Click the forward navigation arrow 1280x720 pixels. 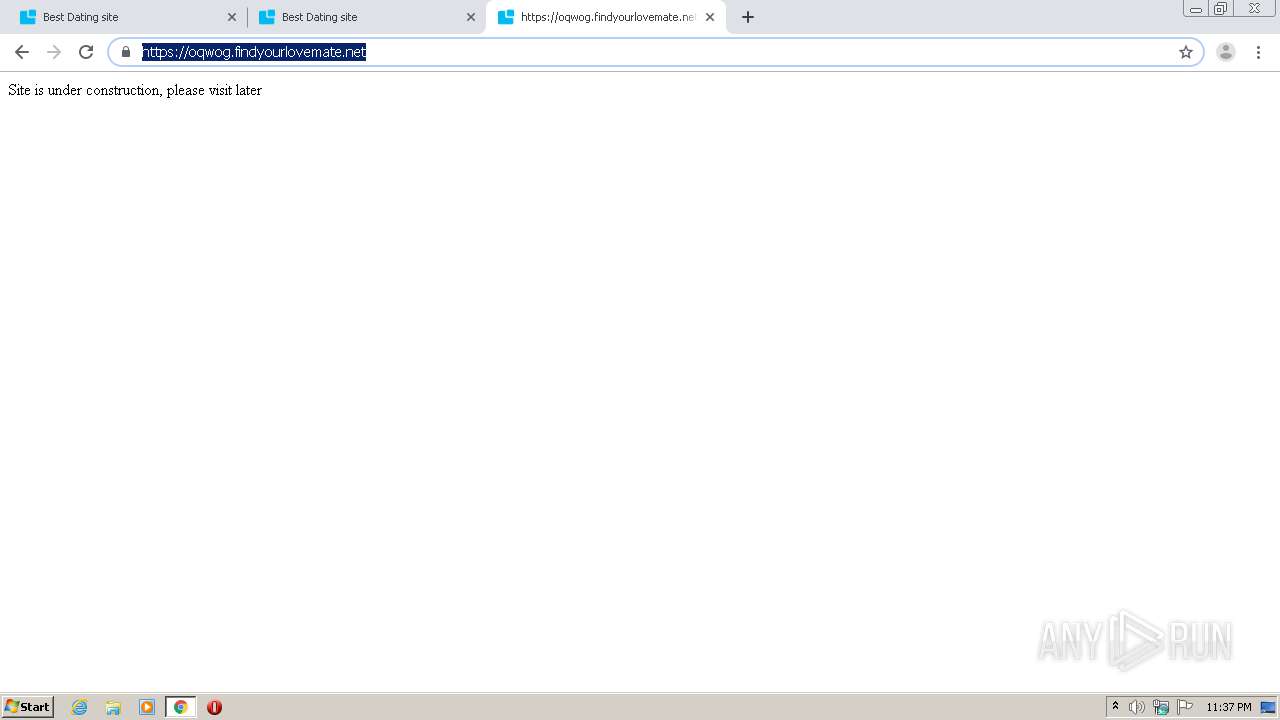click(54, 52)
